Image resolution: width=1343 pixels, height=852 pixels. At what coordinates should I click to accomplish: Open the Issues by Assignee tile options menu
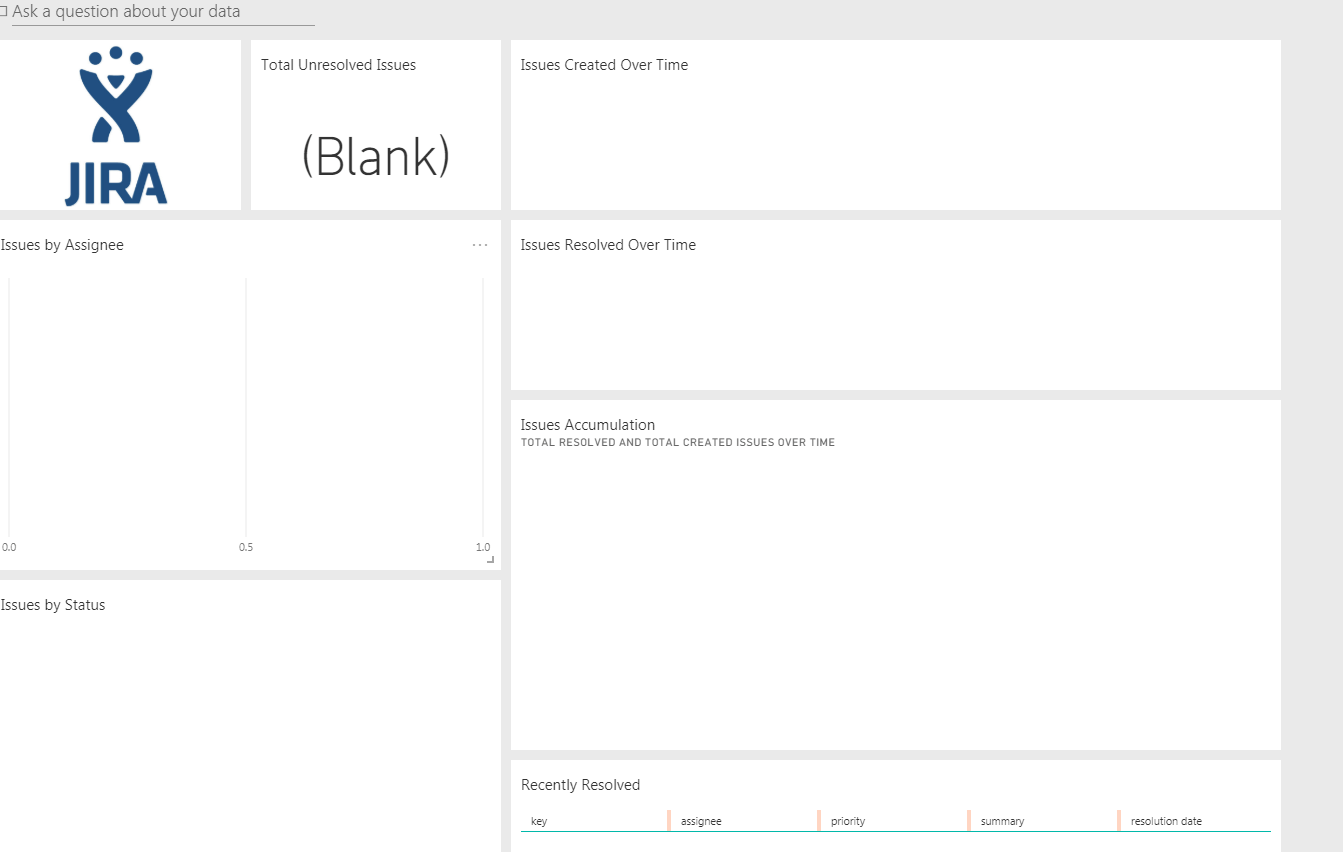[480, 245]
